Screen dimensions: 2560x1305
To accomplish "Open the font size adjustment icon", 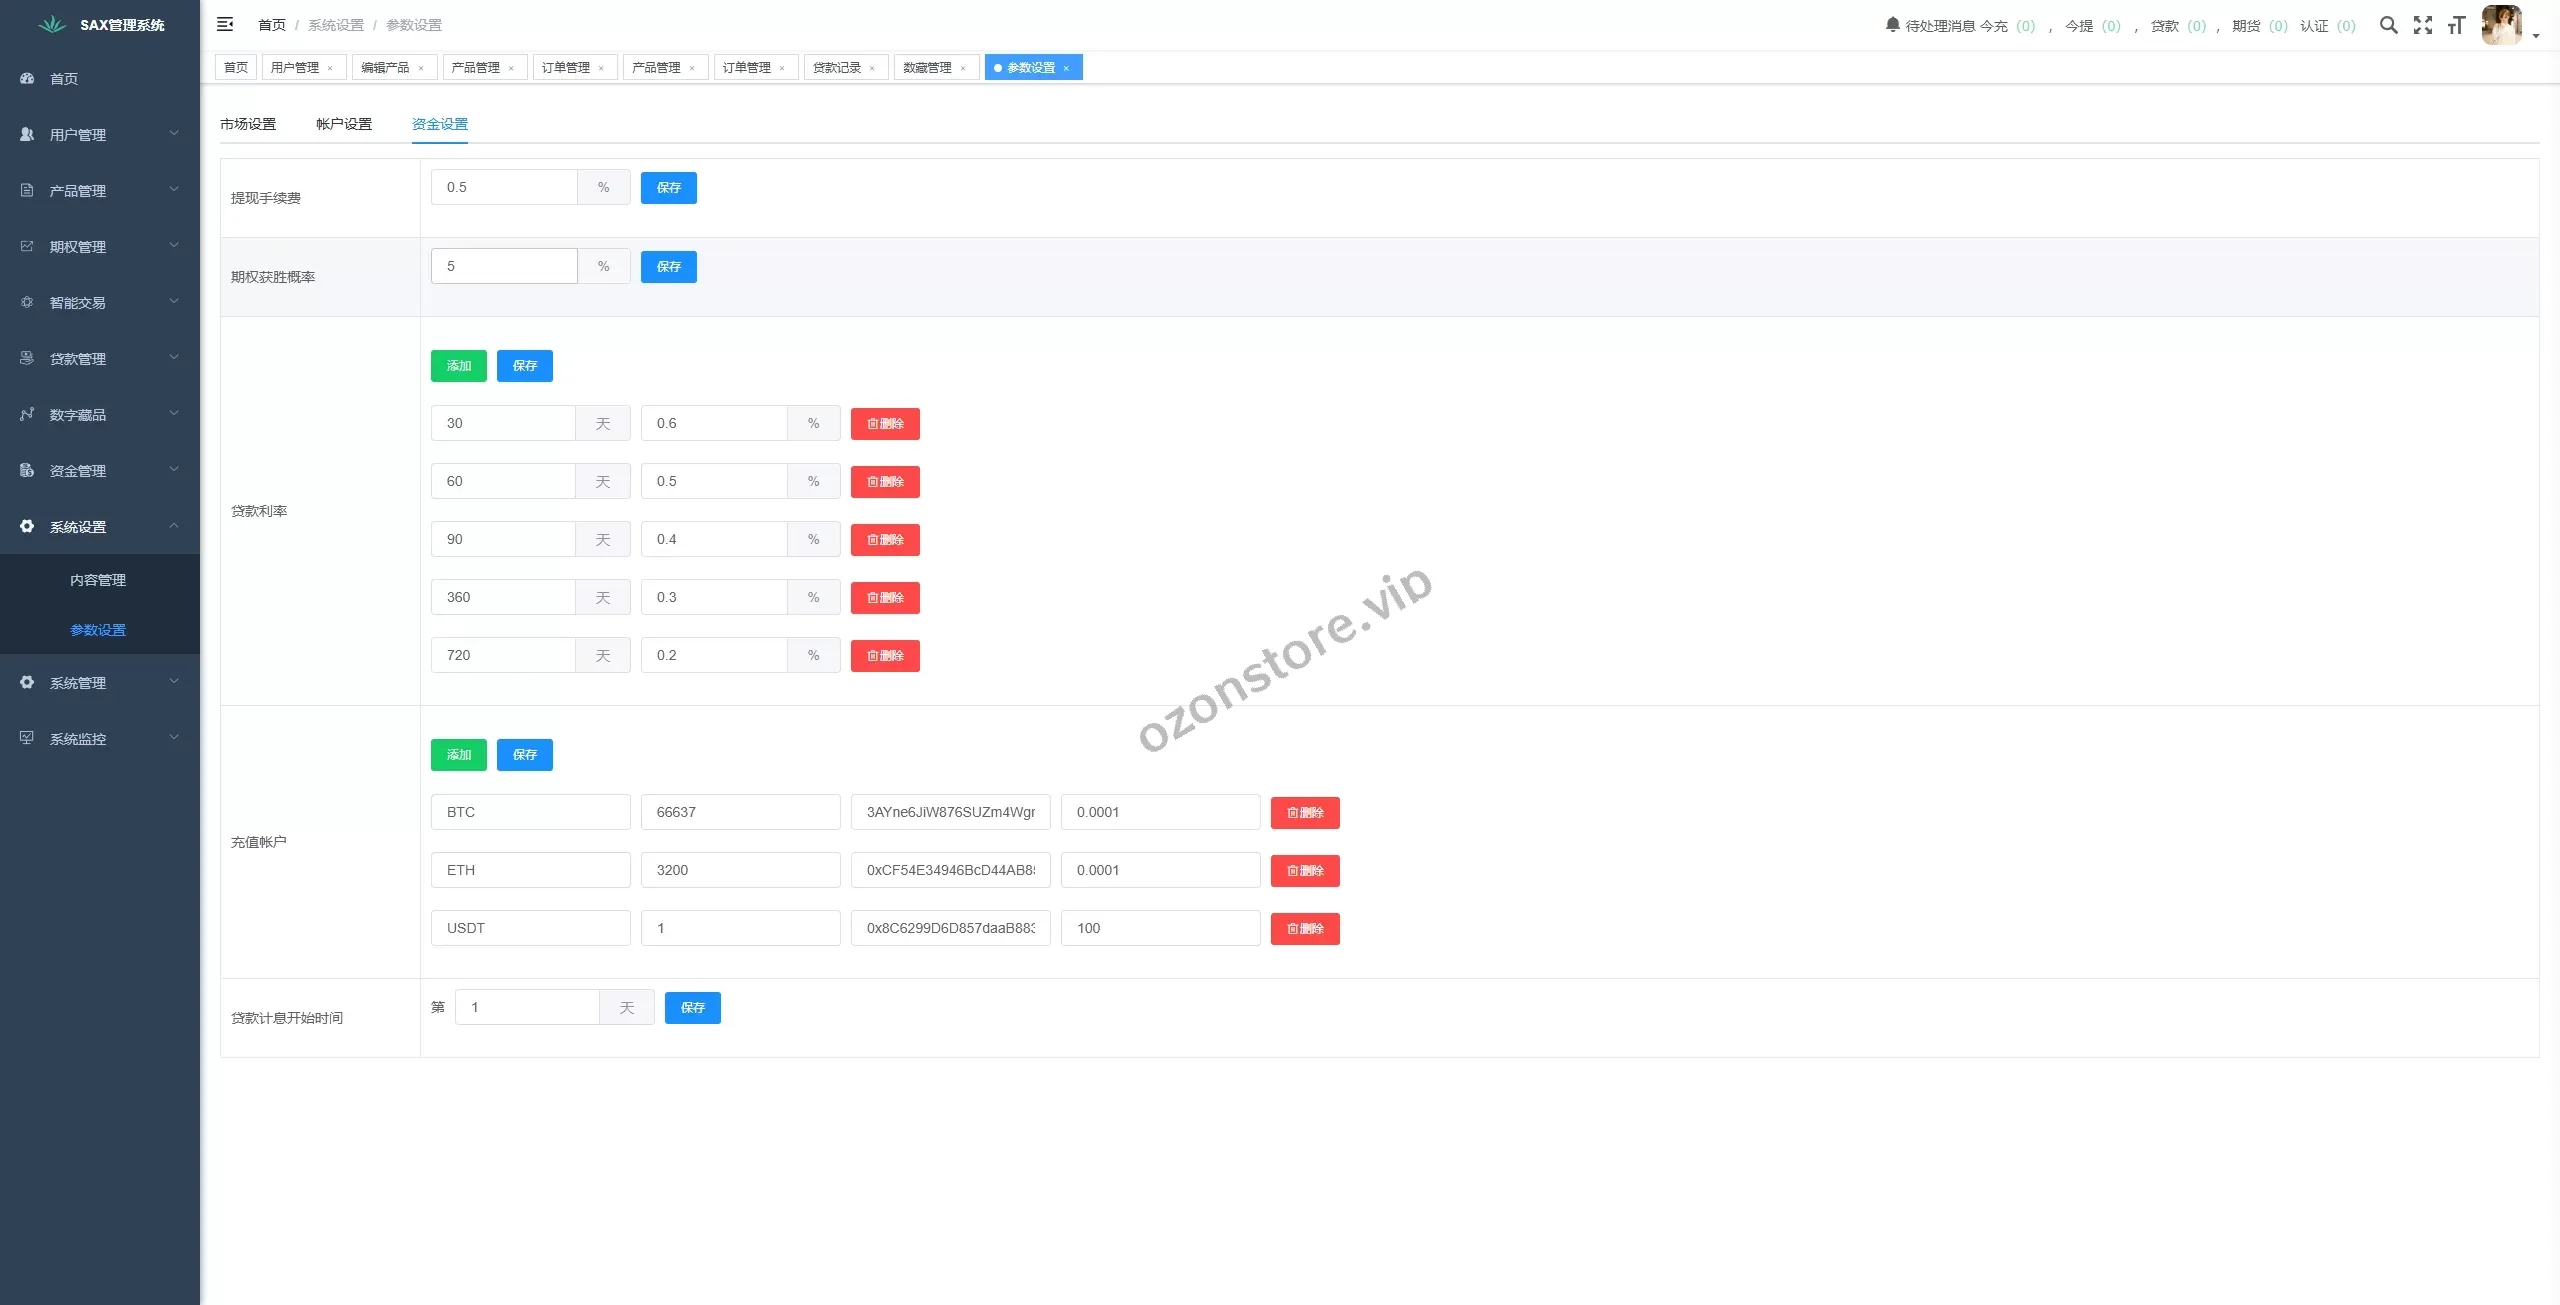I will [2456, 25].
